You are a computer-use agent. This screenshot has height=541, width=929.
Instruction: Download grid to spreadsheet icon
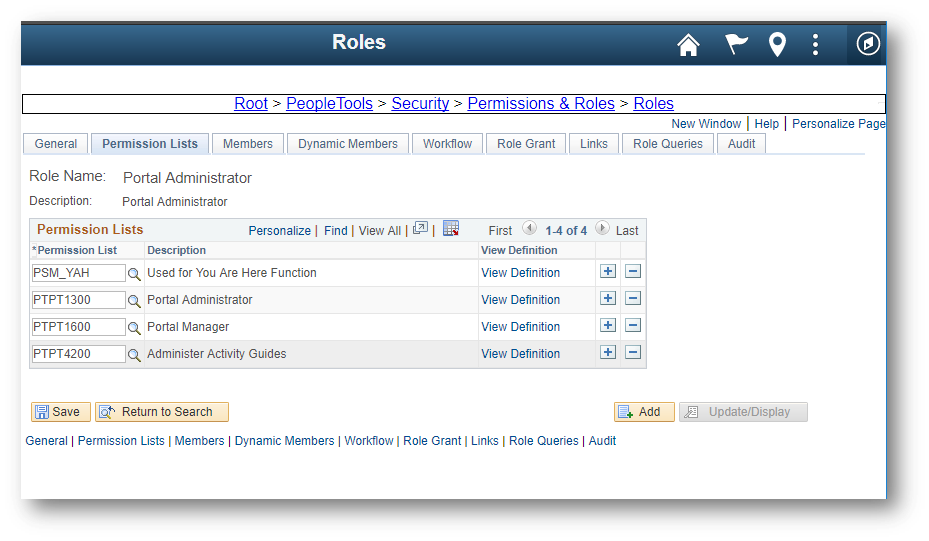click(451, 228)
